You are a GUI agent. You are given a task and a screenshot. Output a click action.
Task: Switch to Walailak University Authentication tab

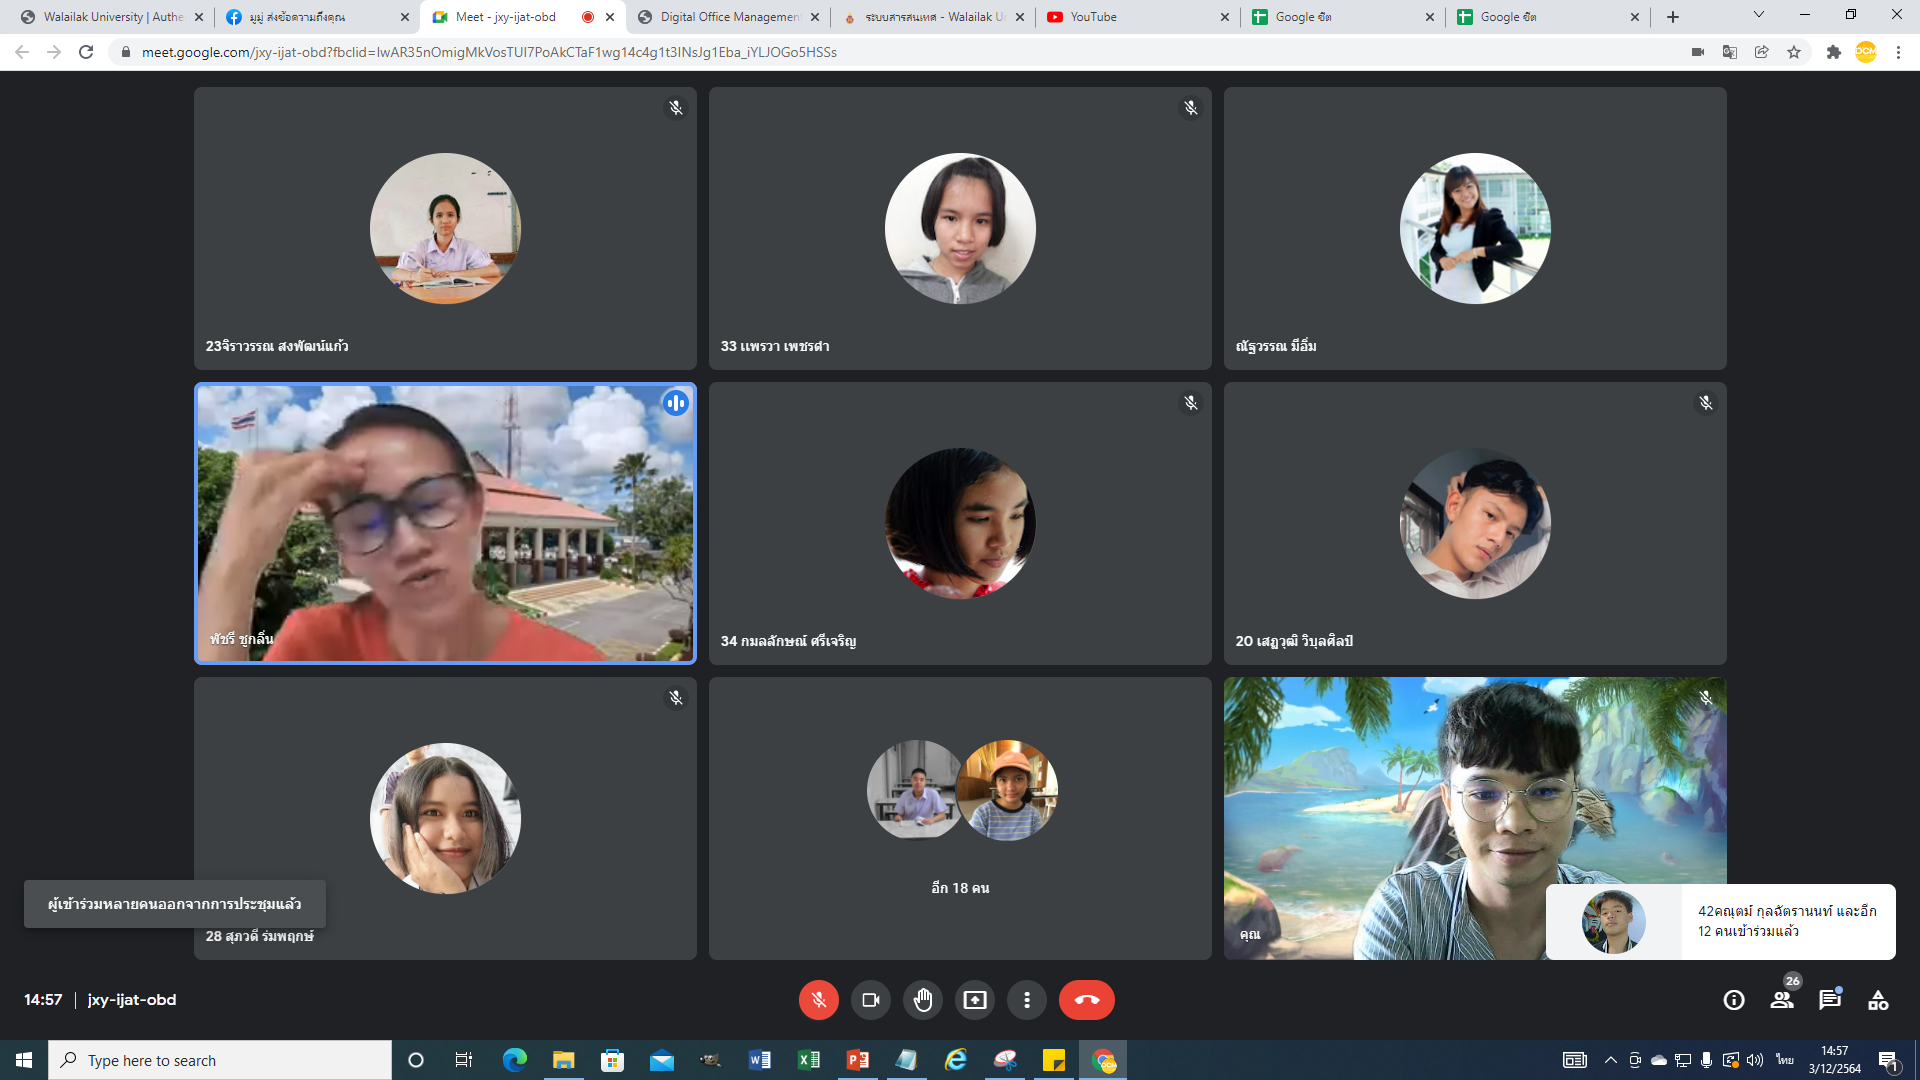(x=113, y=17)
